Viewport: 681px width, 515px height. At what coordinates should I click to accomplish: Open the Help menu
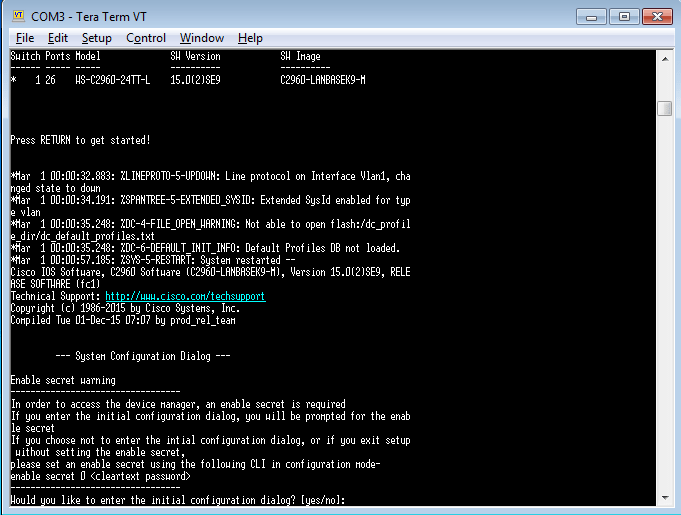coord(250,38)
